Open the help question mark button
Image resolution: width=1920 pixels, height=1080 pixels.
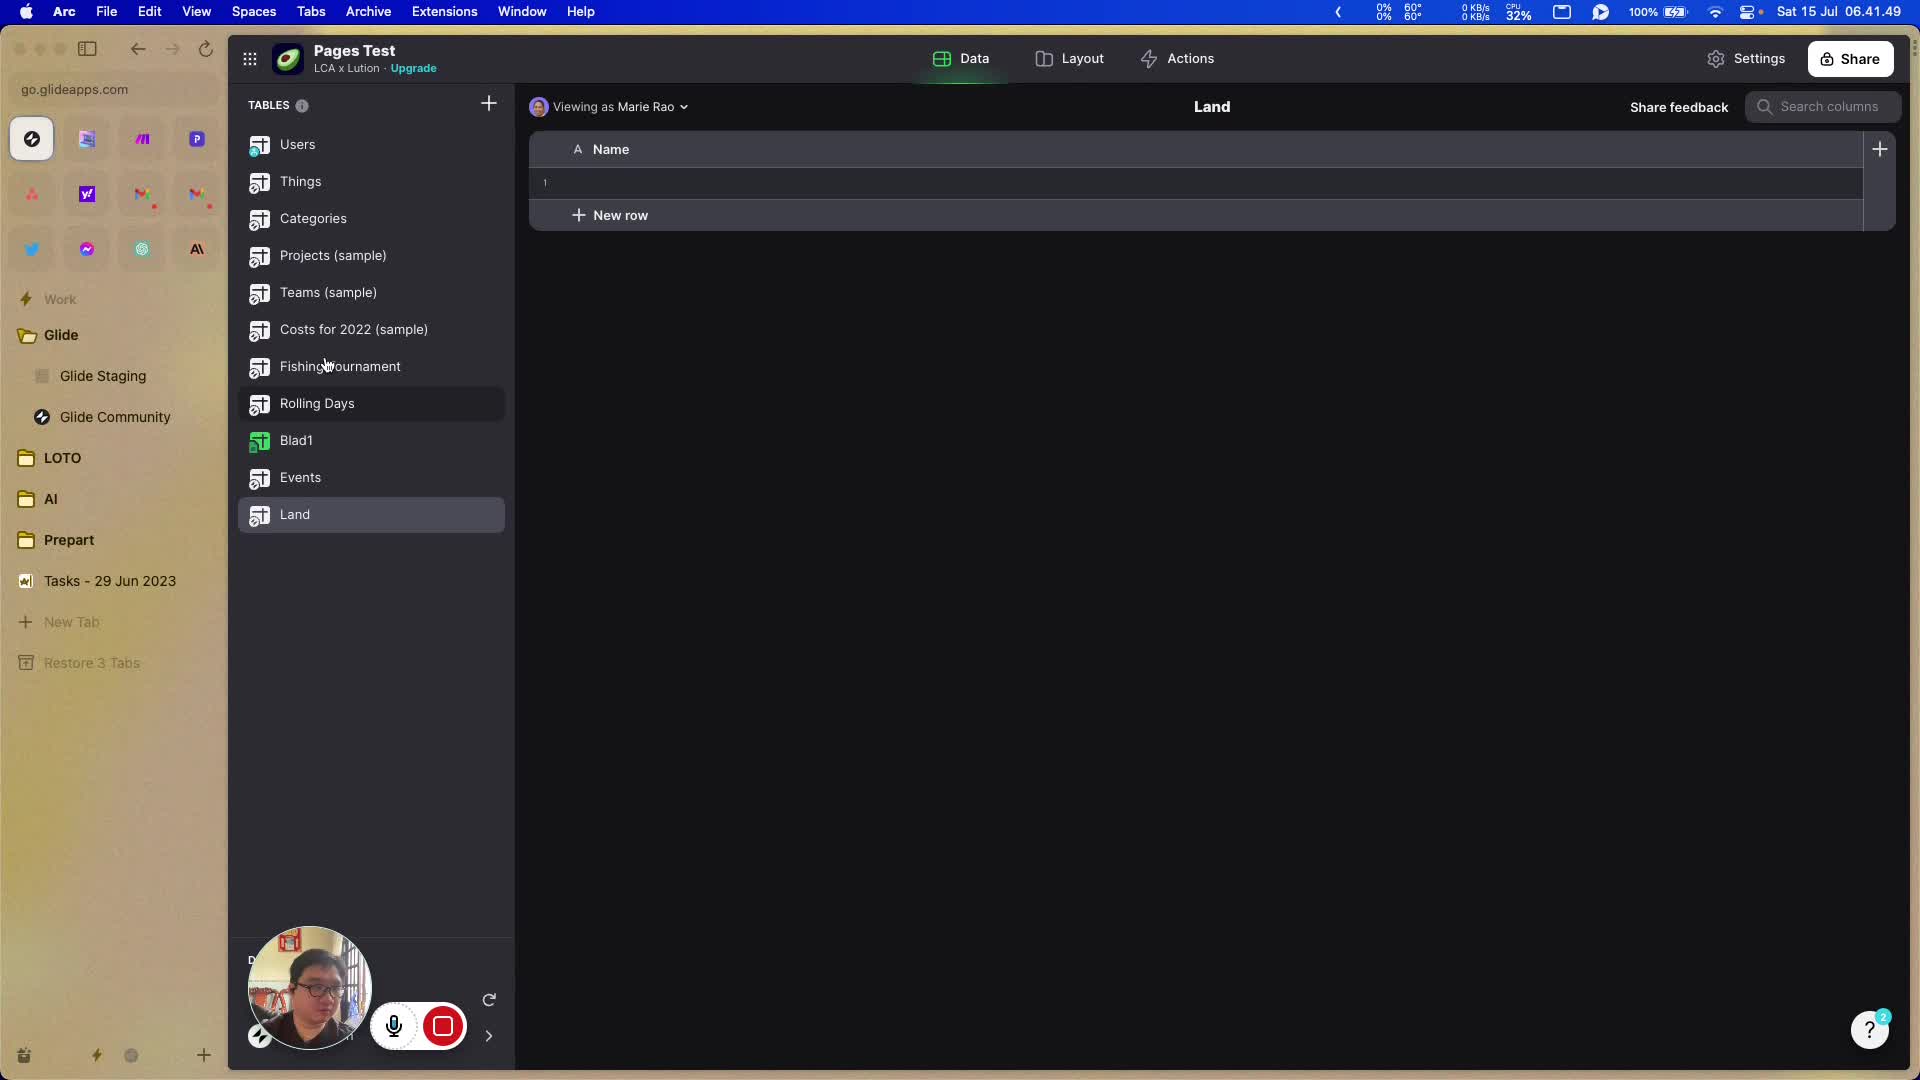pyautogui.click(x=1869, y=1029)
